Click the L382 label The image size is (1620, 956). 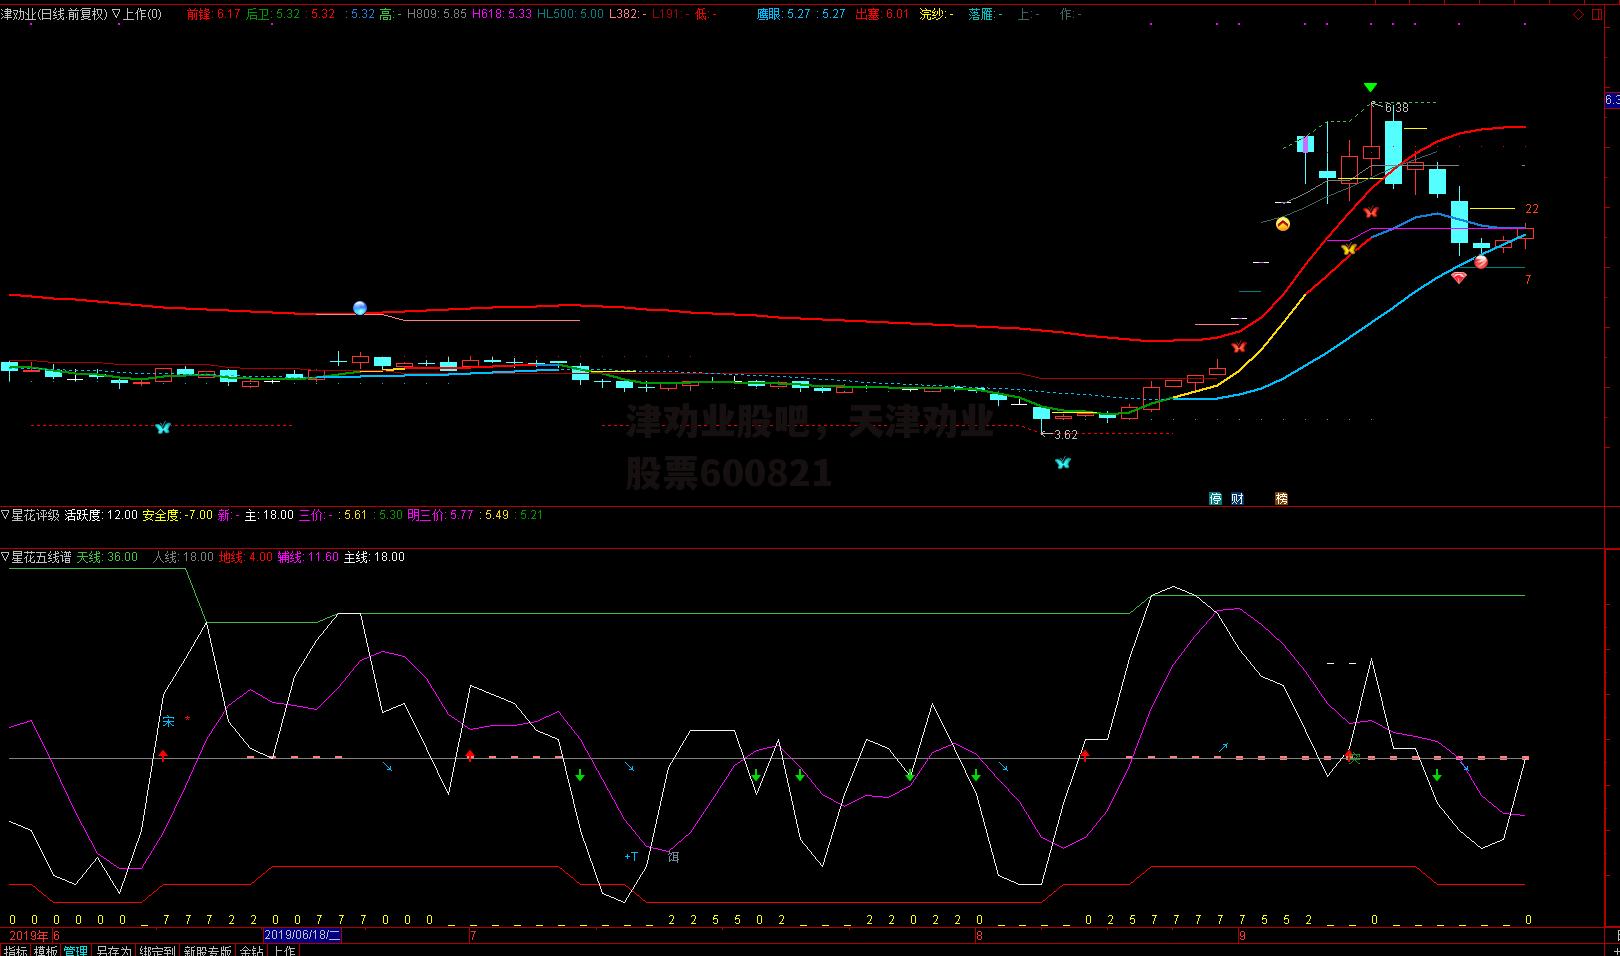627,14
